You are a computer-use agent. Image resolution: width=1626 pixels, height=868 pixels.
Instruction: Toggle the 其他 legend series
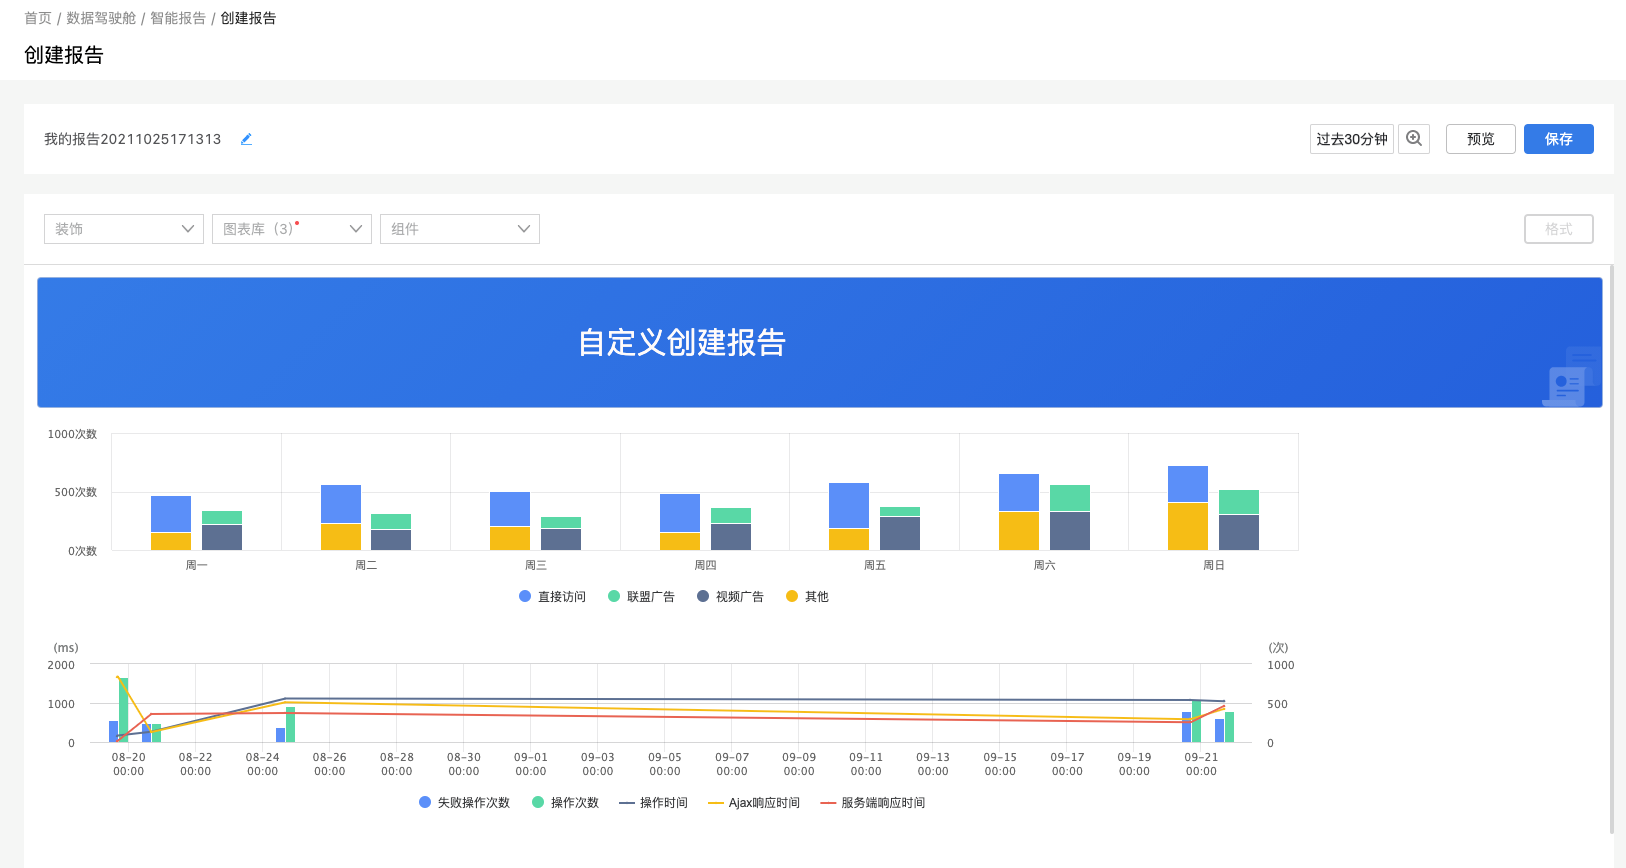click(x=807, y=596)
